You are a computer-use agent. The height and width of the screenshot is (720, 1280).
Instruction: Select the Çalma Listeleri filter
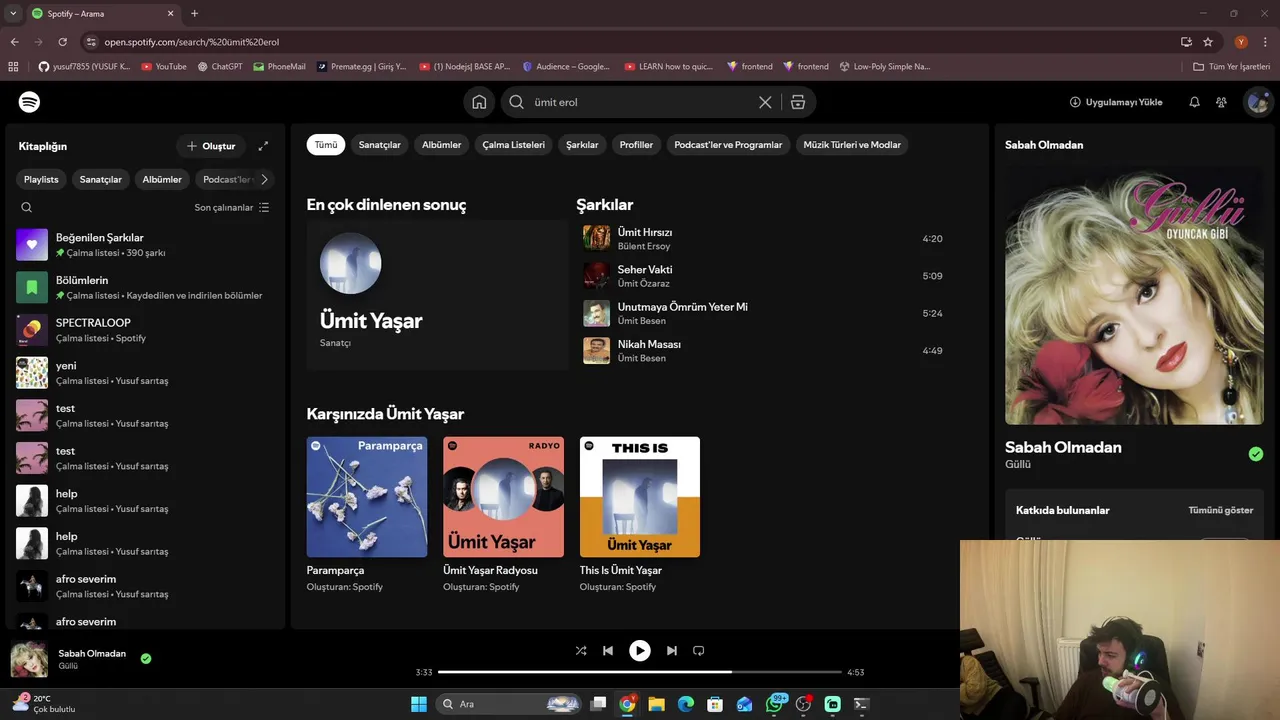click(x=514, y=145)
